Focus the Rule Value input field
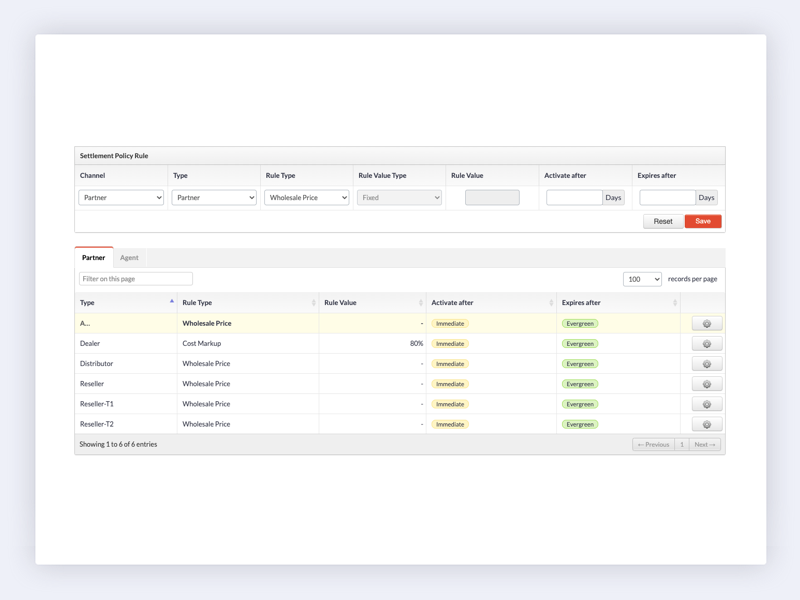This screenshot has height=600, width=800. pyautogui.click(x=492, y=197)
